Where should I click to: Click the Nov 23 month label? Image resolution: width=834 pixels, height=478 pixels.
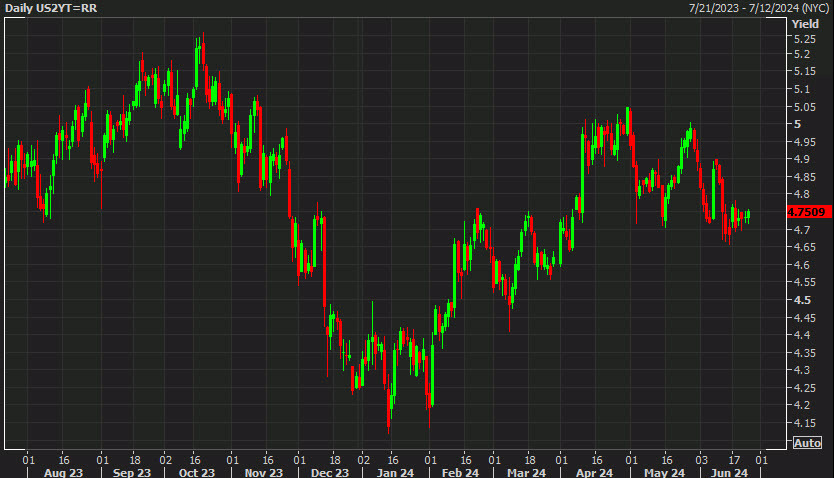point(263,472)
